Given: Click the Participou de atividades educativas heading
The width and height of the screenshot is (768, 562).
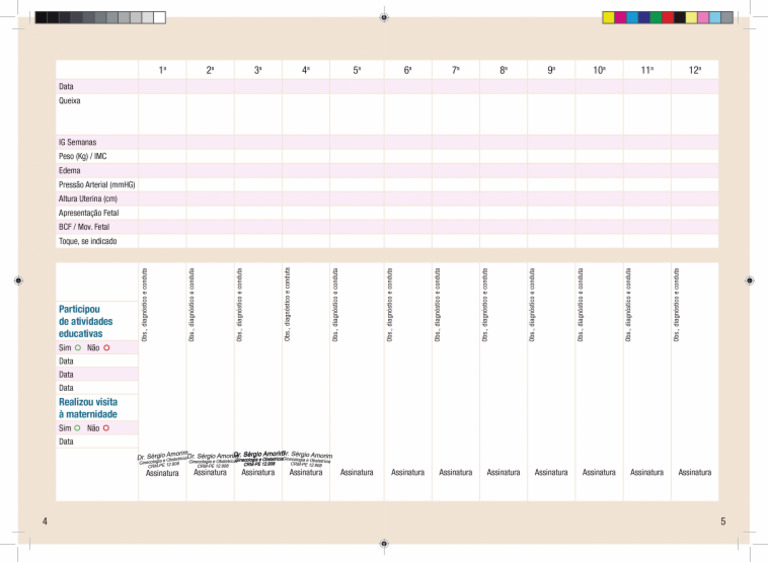Looking at the screenshot, I should coord(86,321).
